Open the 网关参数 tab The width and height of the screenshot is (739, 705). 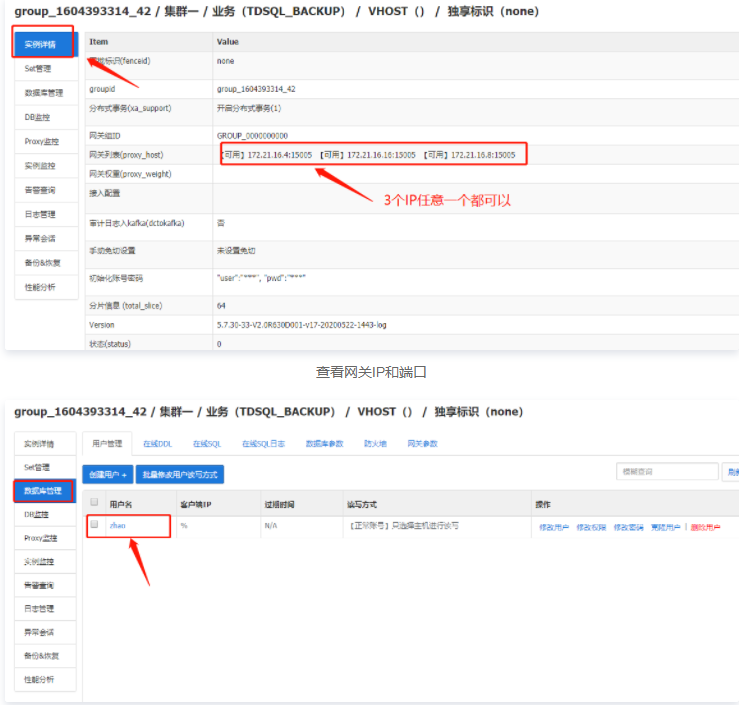(422, 443)
